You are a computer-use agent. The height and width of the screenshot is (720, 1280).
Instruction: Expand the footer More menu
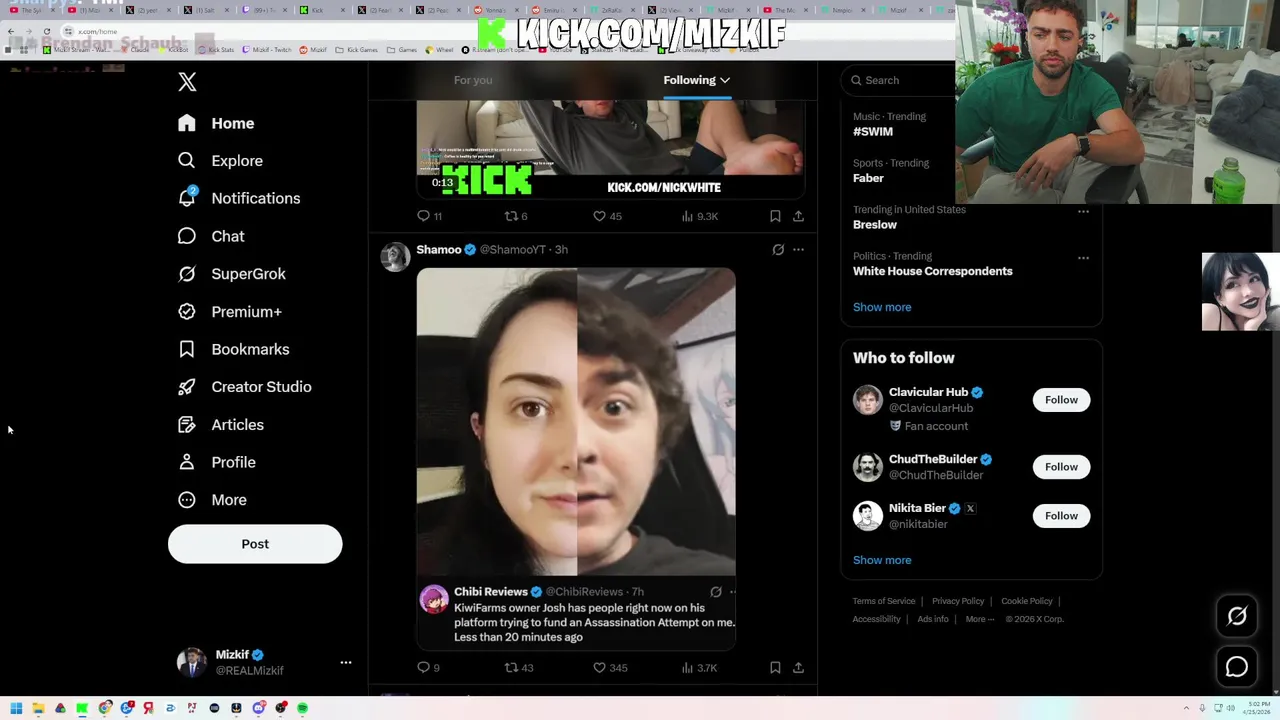click(980, 619)
